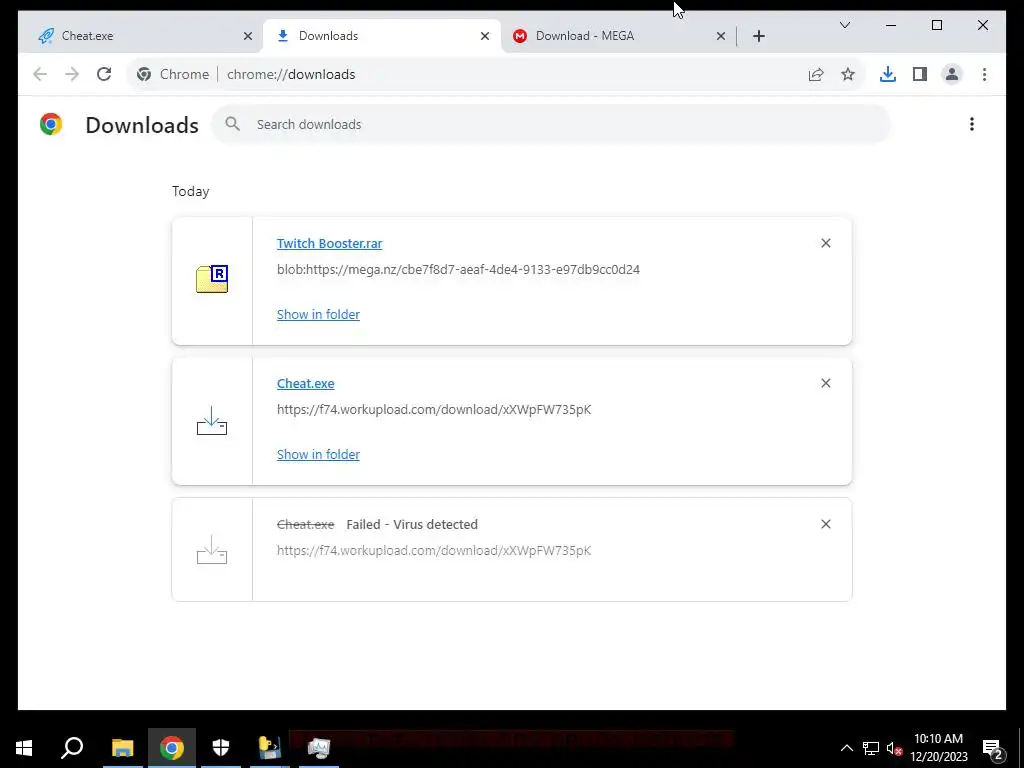Image resolution: width=1024 pixels, height=768 pixels.
Task: Click the Chrome taskbar icon
Action: (172, 748)
